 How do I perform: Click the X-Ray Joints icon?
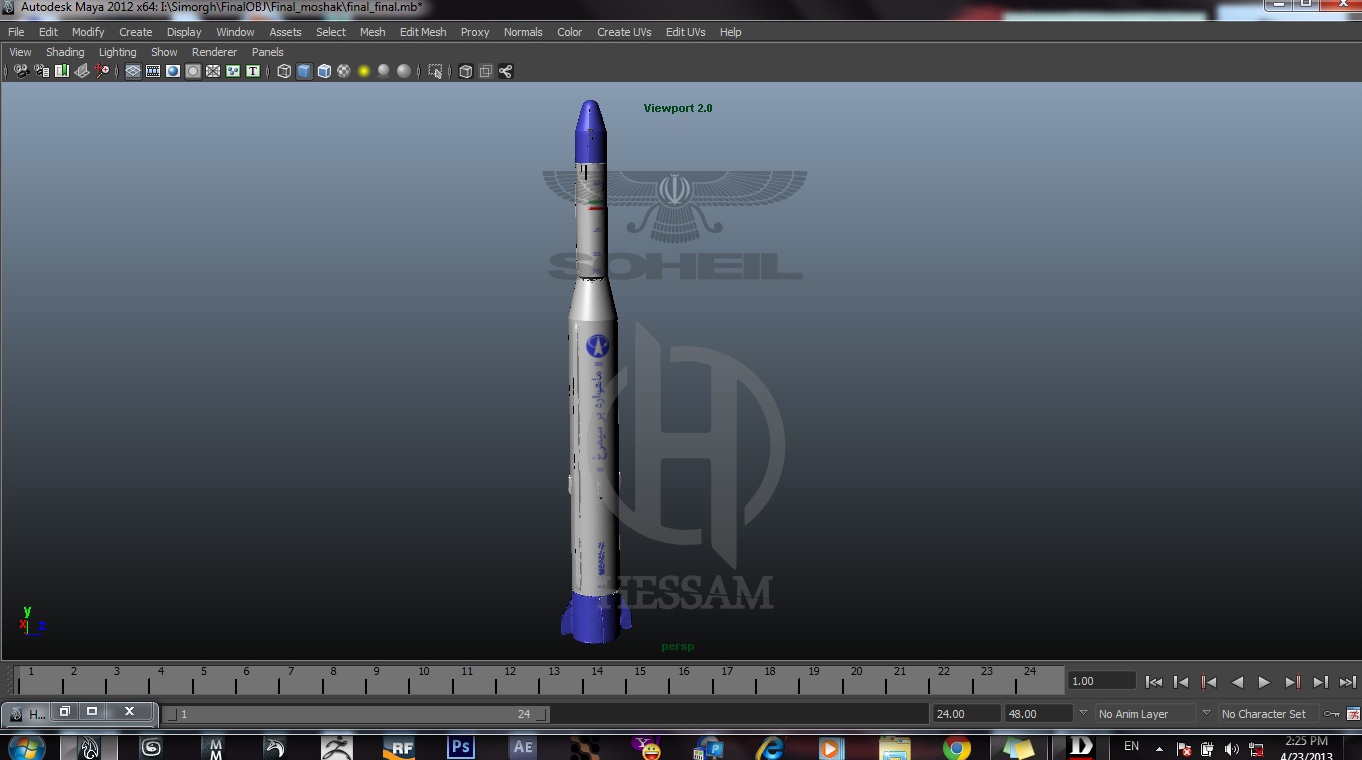point(505,71)
